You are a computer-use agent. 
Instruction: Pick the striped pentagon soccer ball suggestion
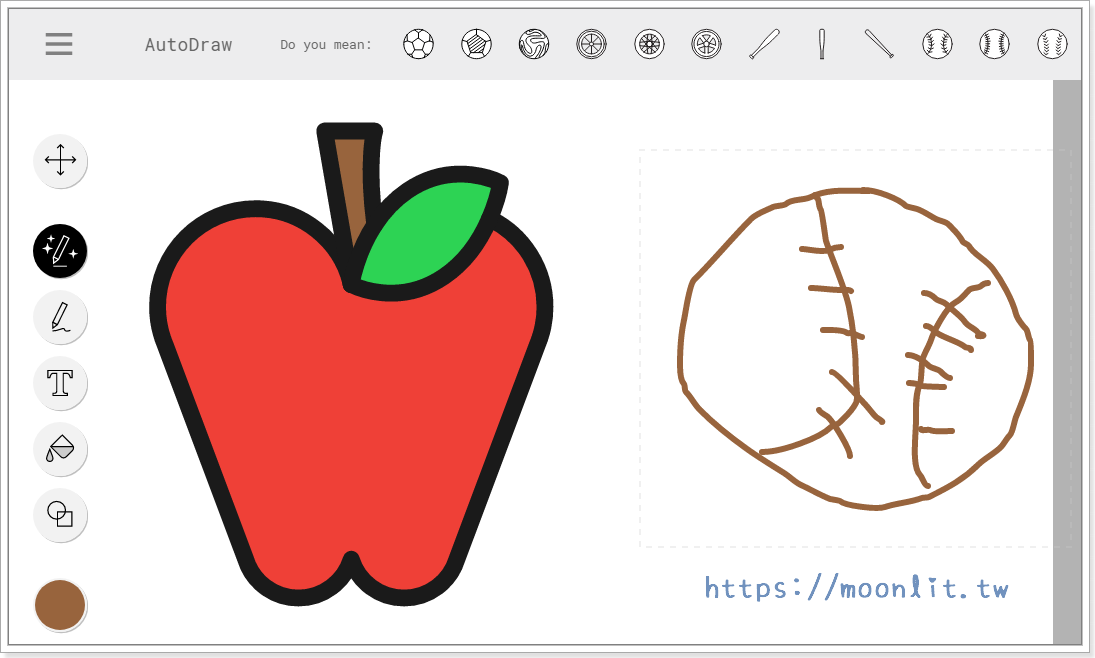pos(477,44)
